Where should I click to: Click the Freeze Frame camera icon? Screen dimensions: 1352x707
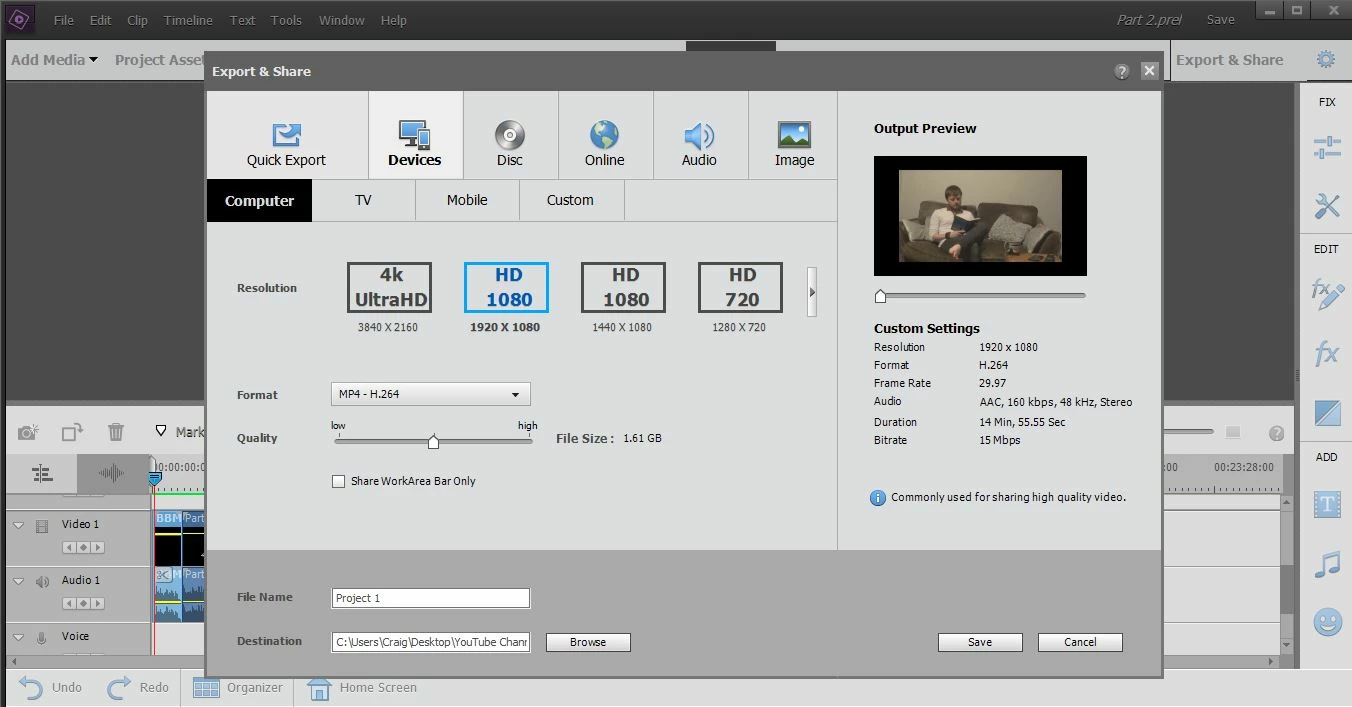(x=28, y=432)
